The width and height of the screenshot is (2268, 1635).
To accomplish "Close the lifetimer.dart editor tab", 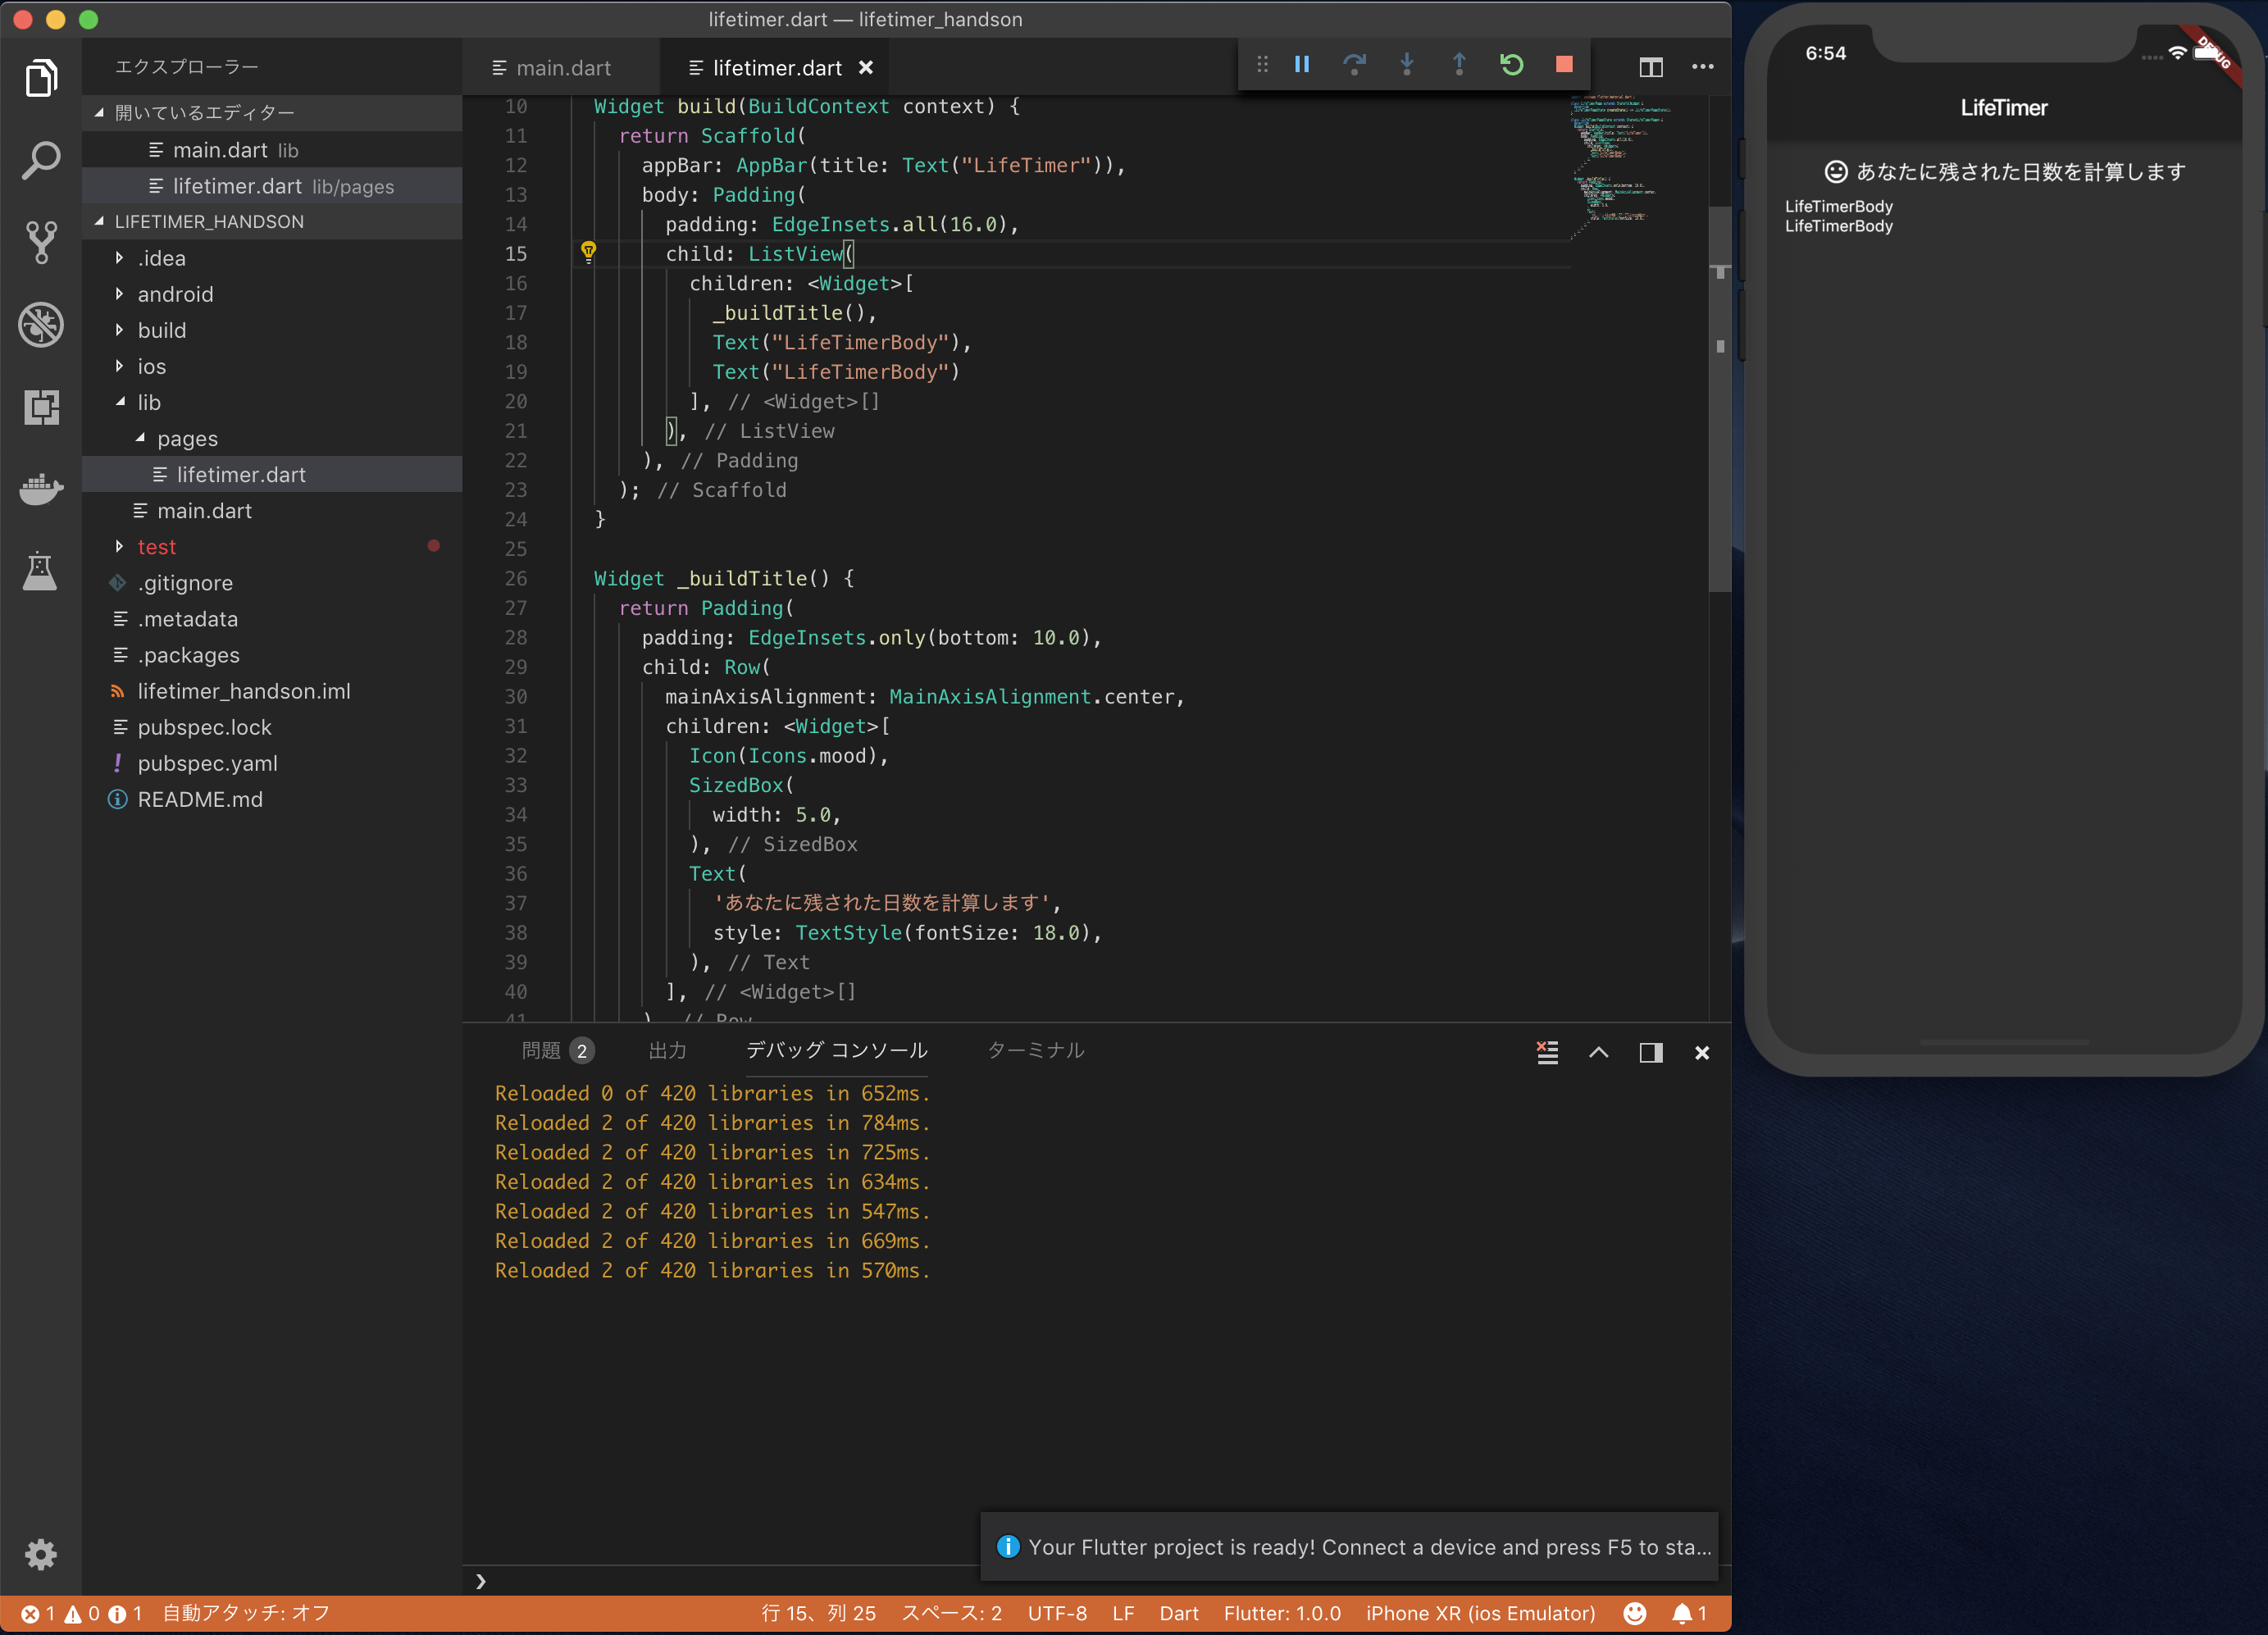I will 866,68.
